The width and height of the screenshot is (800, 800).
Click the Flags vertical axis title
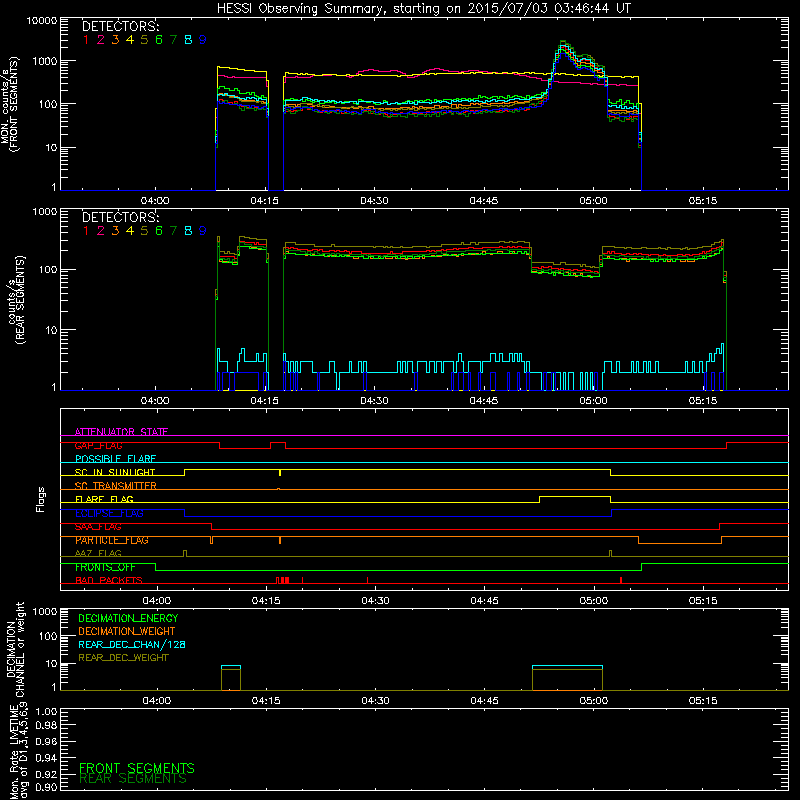coord(41,499)
